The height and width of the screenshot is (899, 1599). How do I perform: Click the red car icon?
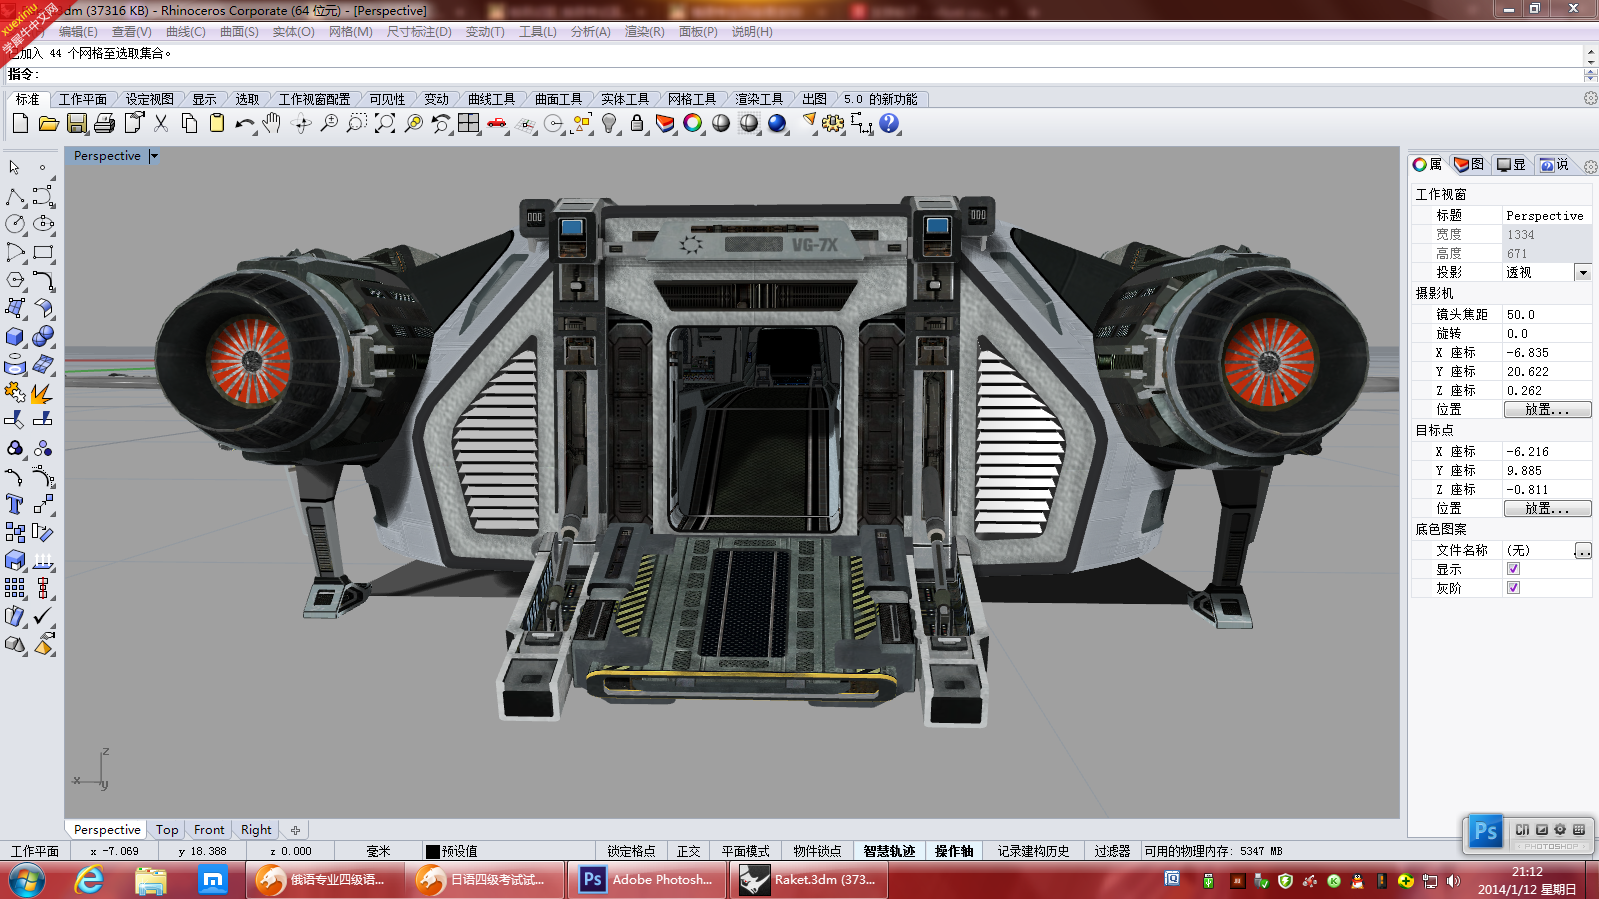(497, 123)
